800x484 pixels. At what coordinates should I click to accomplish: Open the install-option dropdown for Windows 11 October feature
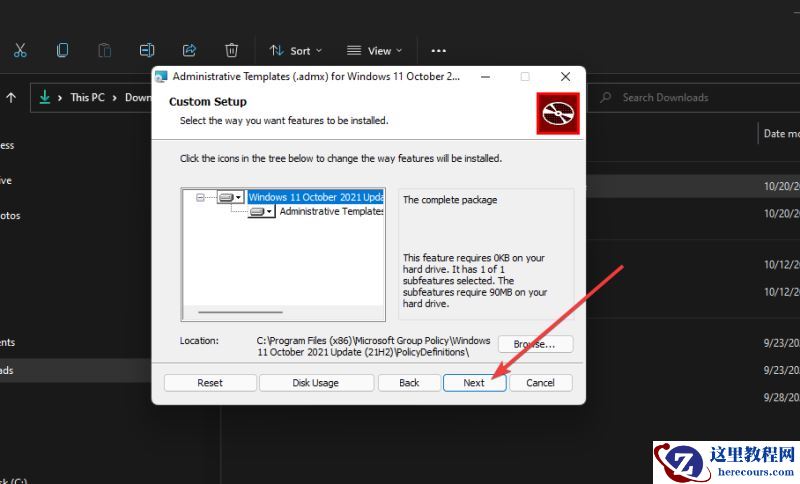pyautogui.click(x=230, y=197)
